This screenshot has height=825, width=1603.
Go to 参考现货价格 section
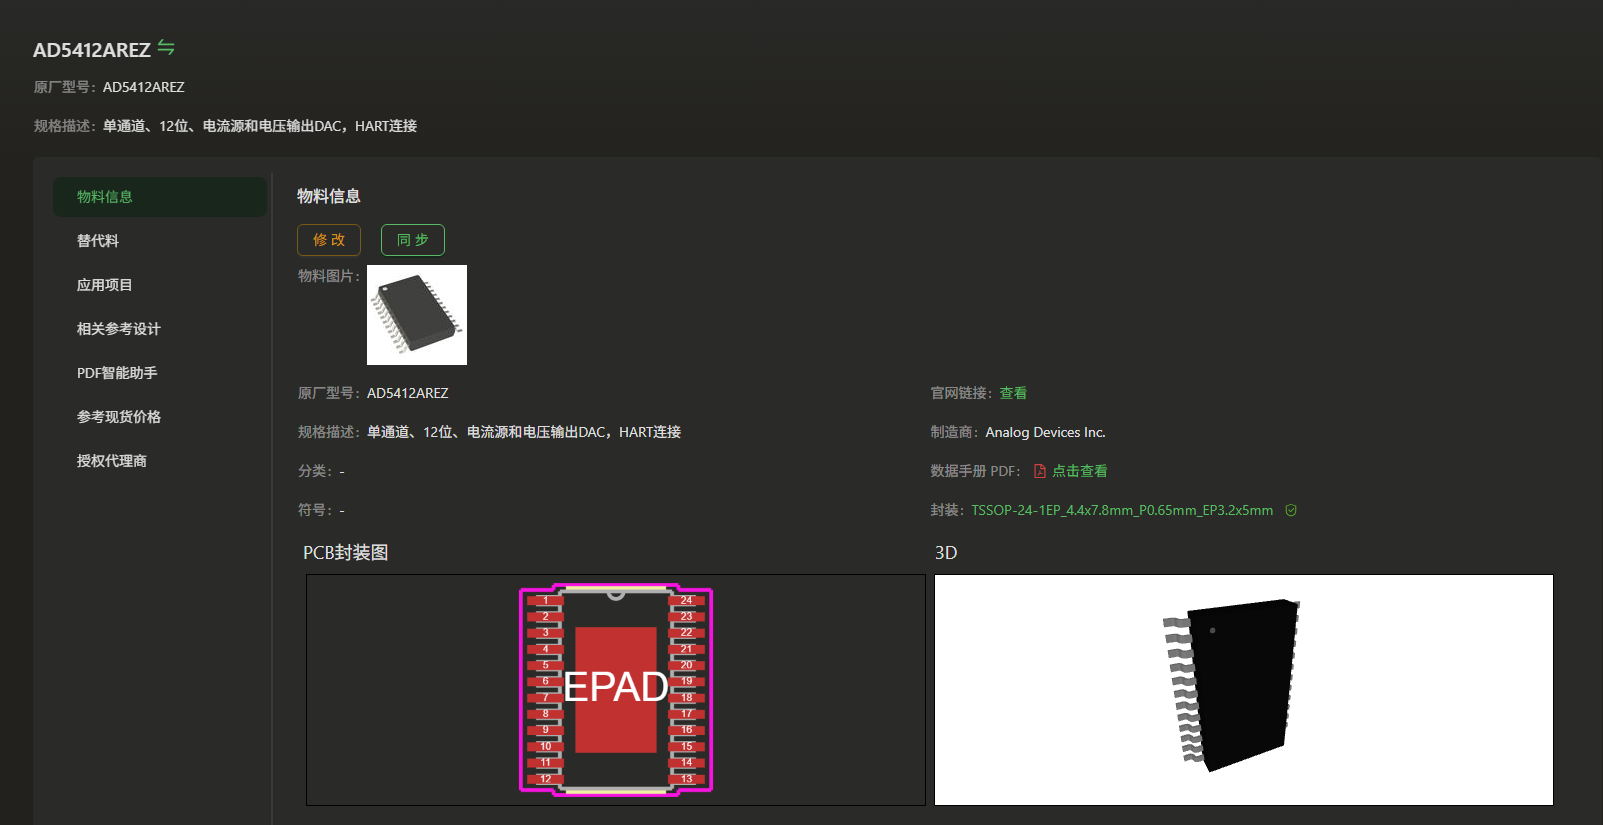pos(119,417)
